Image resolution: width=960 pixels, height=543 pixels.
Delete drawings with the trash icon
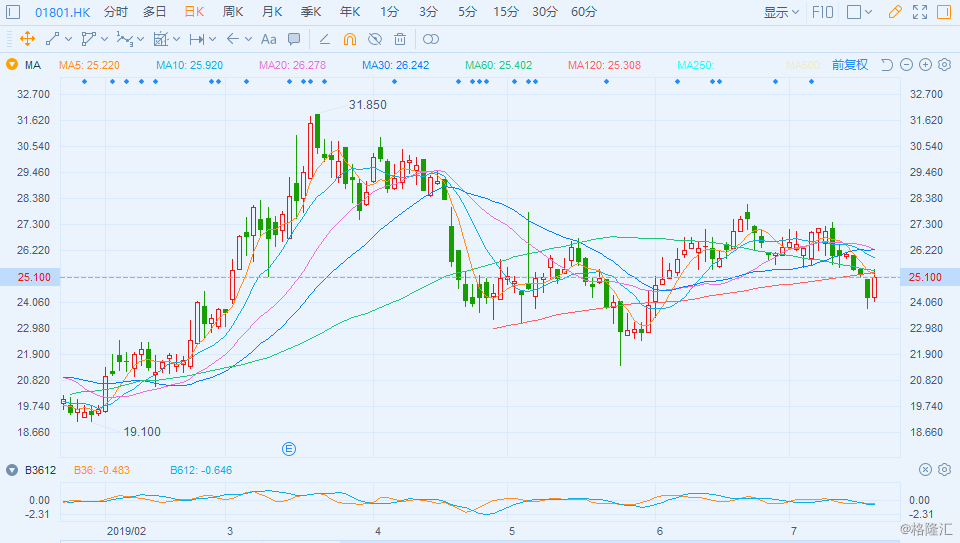point(400,39)
